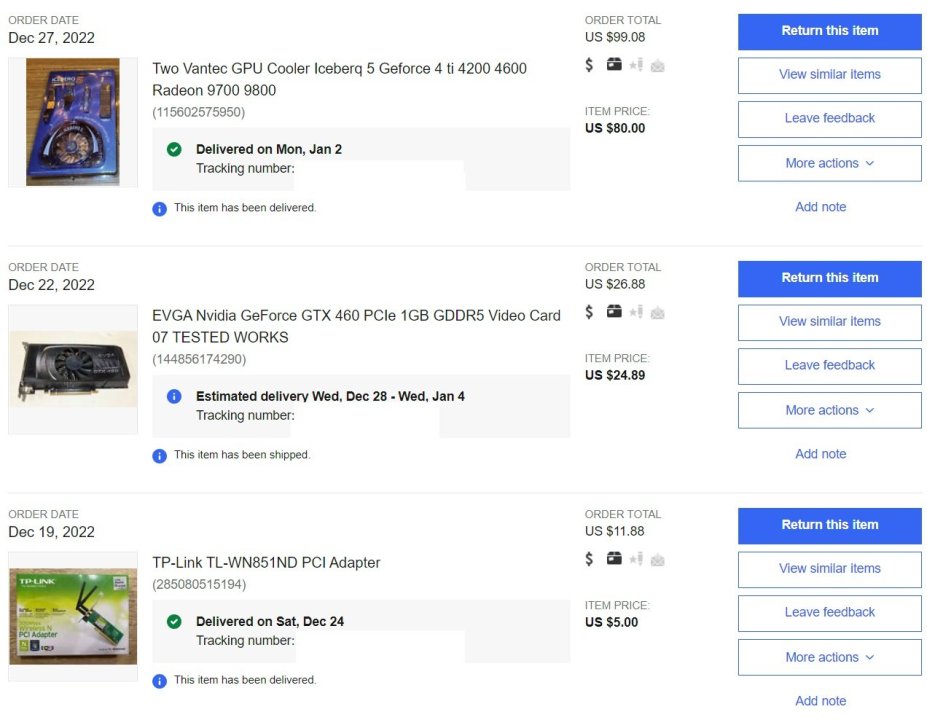Click info icon next to "This item has been shipped"
The height and width of the screenshot is (720, 927).
click(x=159, y=456)
